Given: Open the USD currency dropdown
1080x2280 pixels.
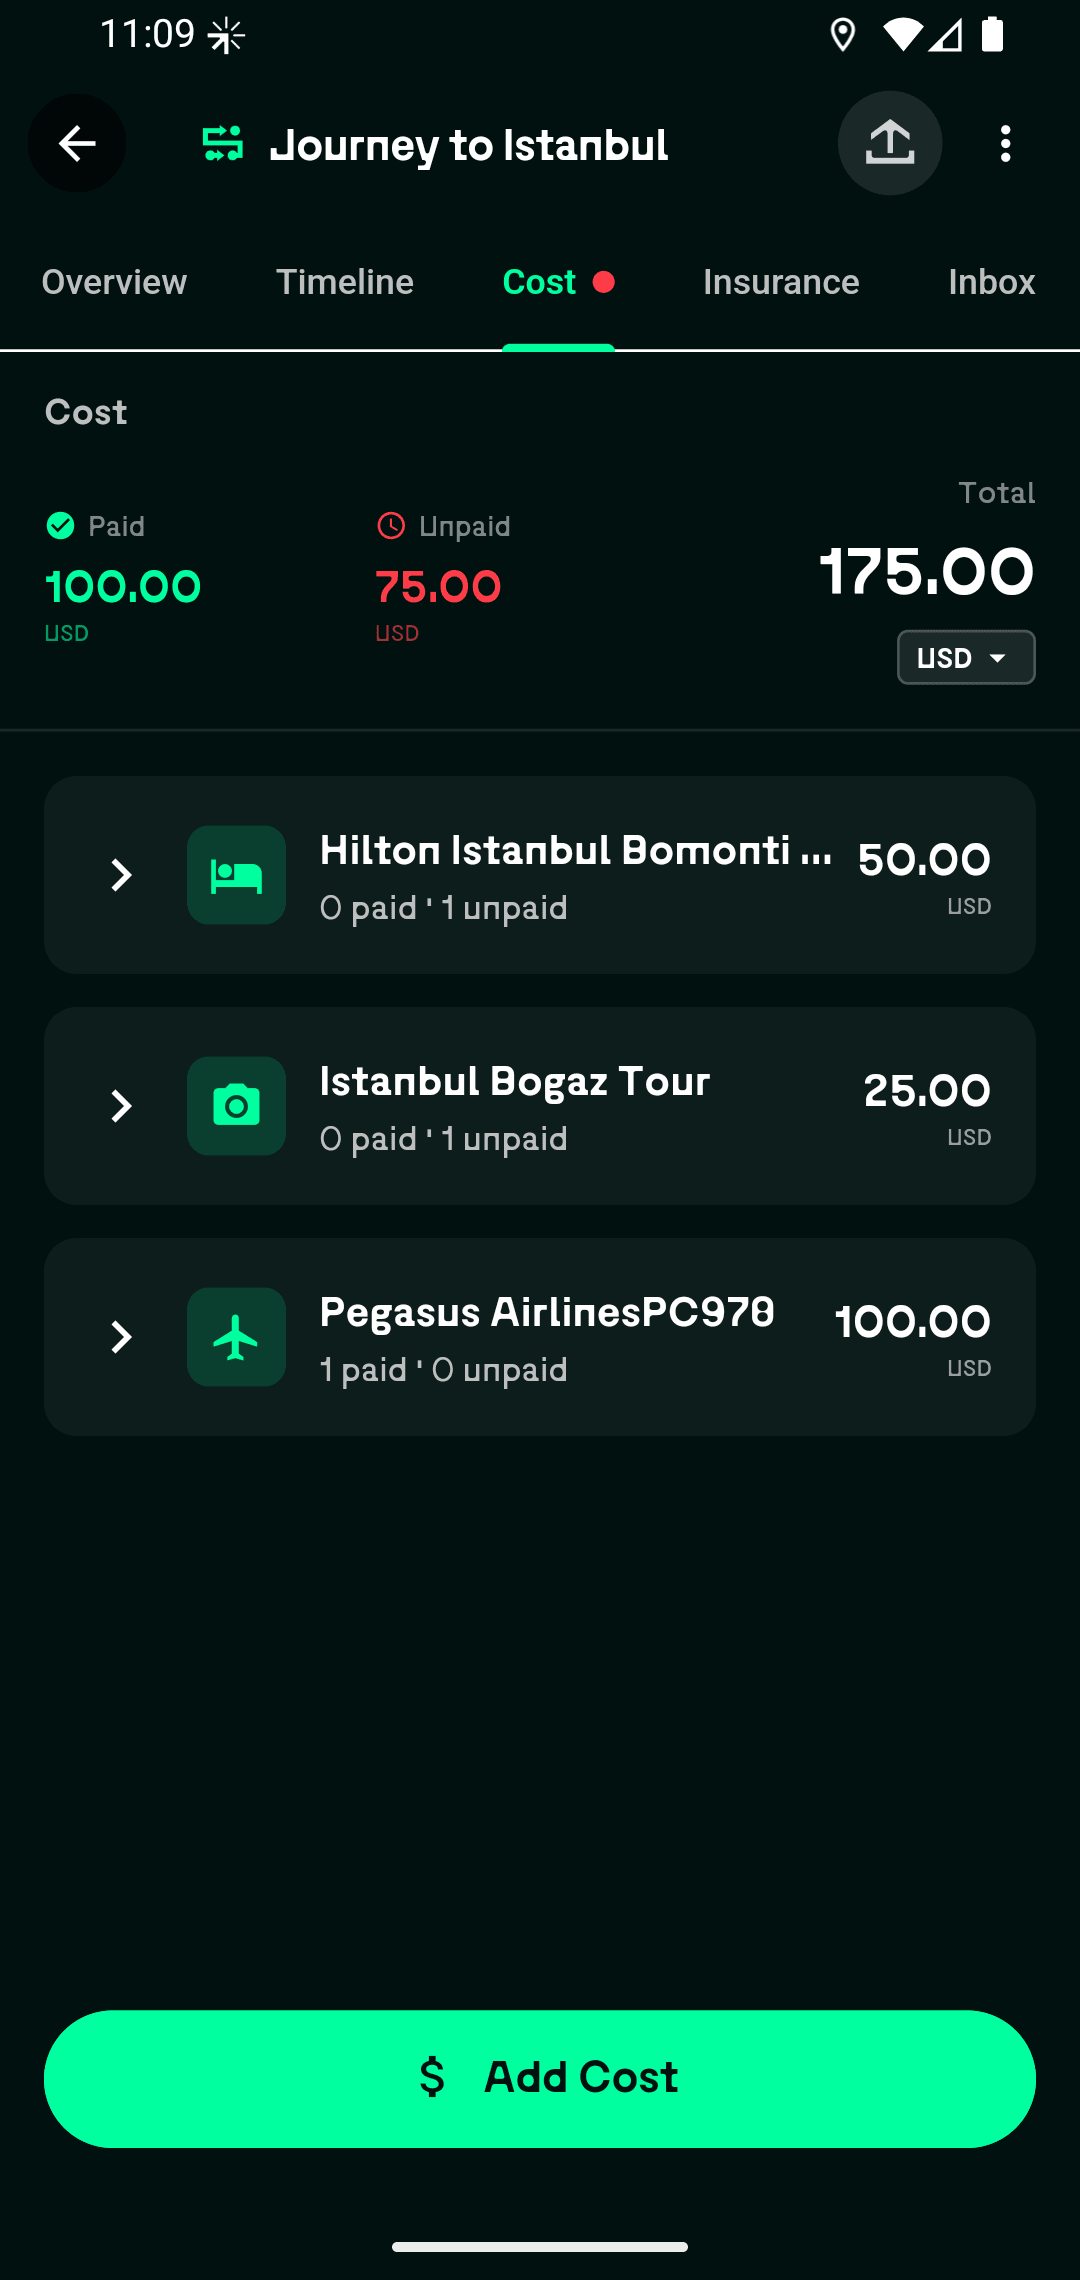Looking at the screenshot, I should pyautogui.click(x=965, y=658).
